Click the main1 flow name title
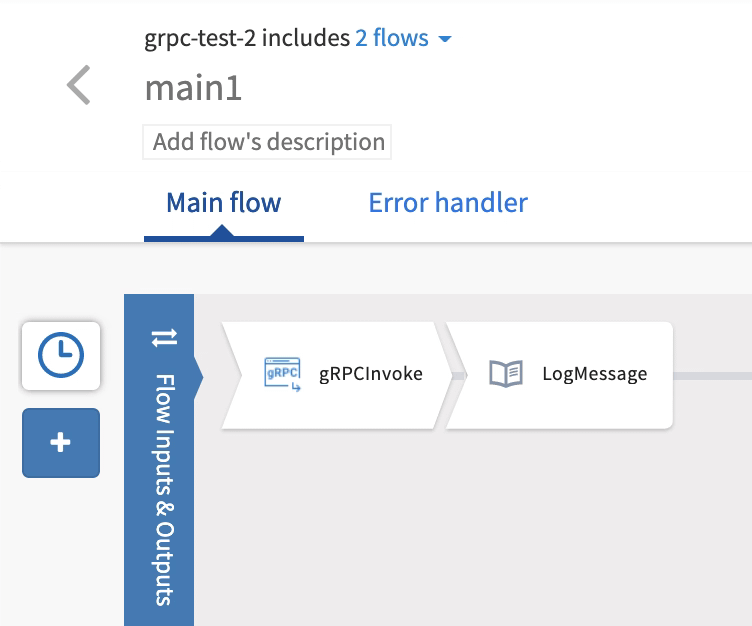This screenshot has height=626, width=752. coord(193,88)
